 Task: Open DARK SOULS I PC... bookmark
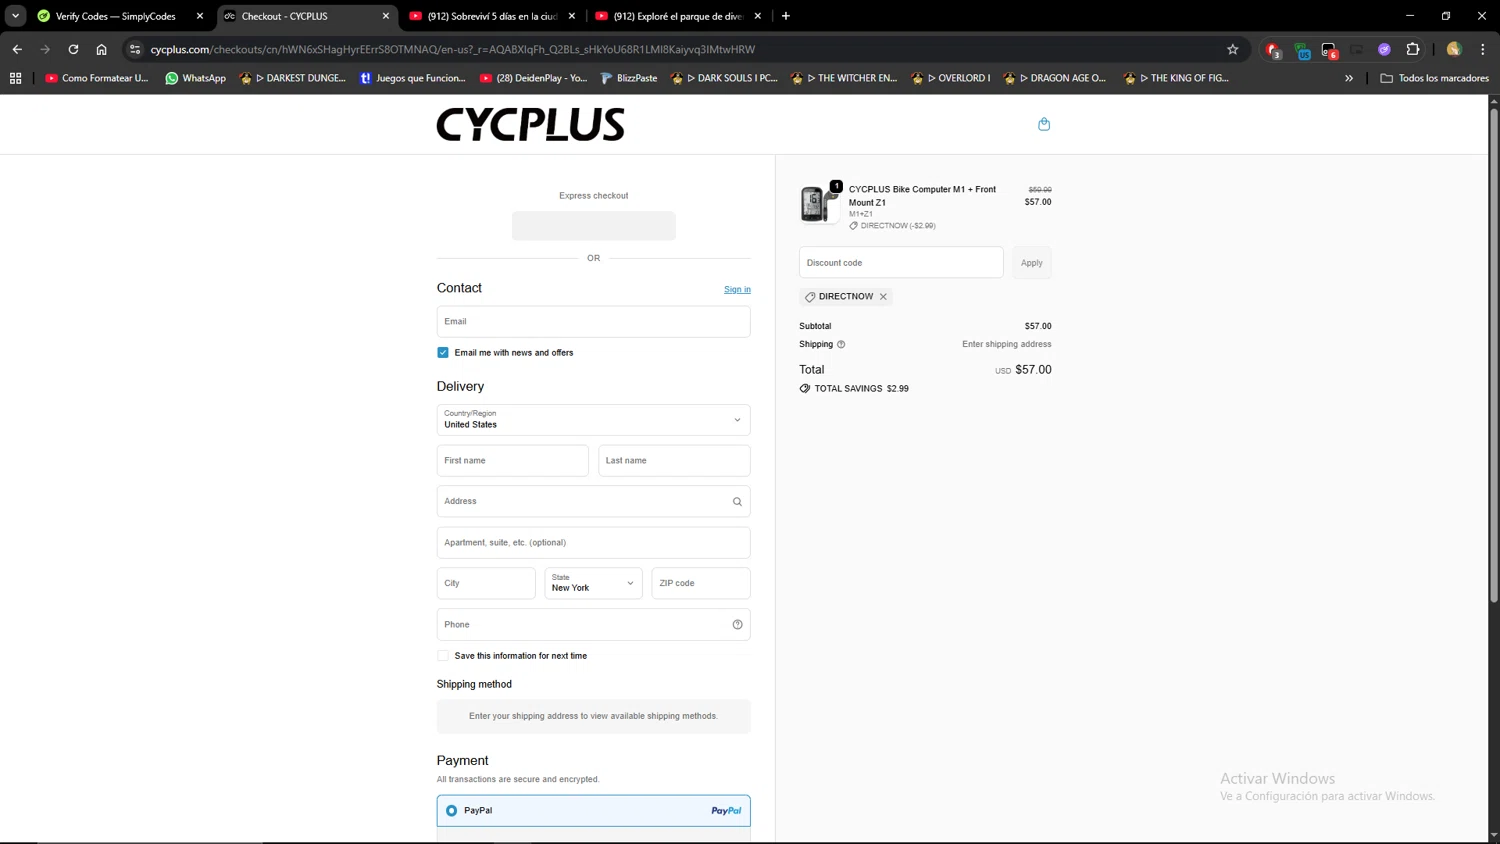tap(724, 78)
